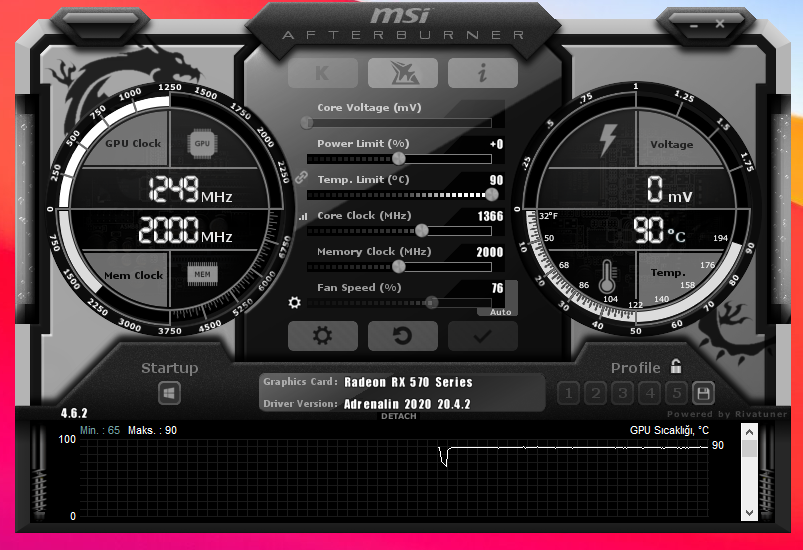Toggle the fan speed Auto button

(500, 312)
